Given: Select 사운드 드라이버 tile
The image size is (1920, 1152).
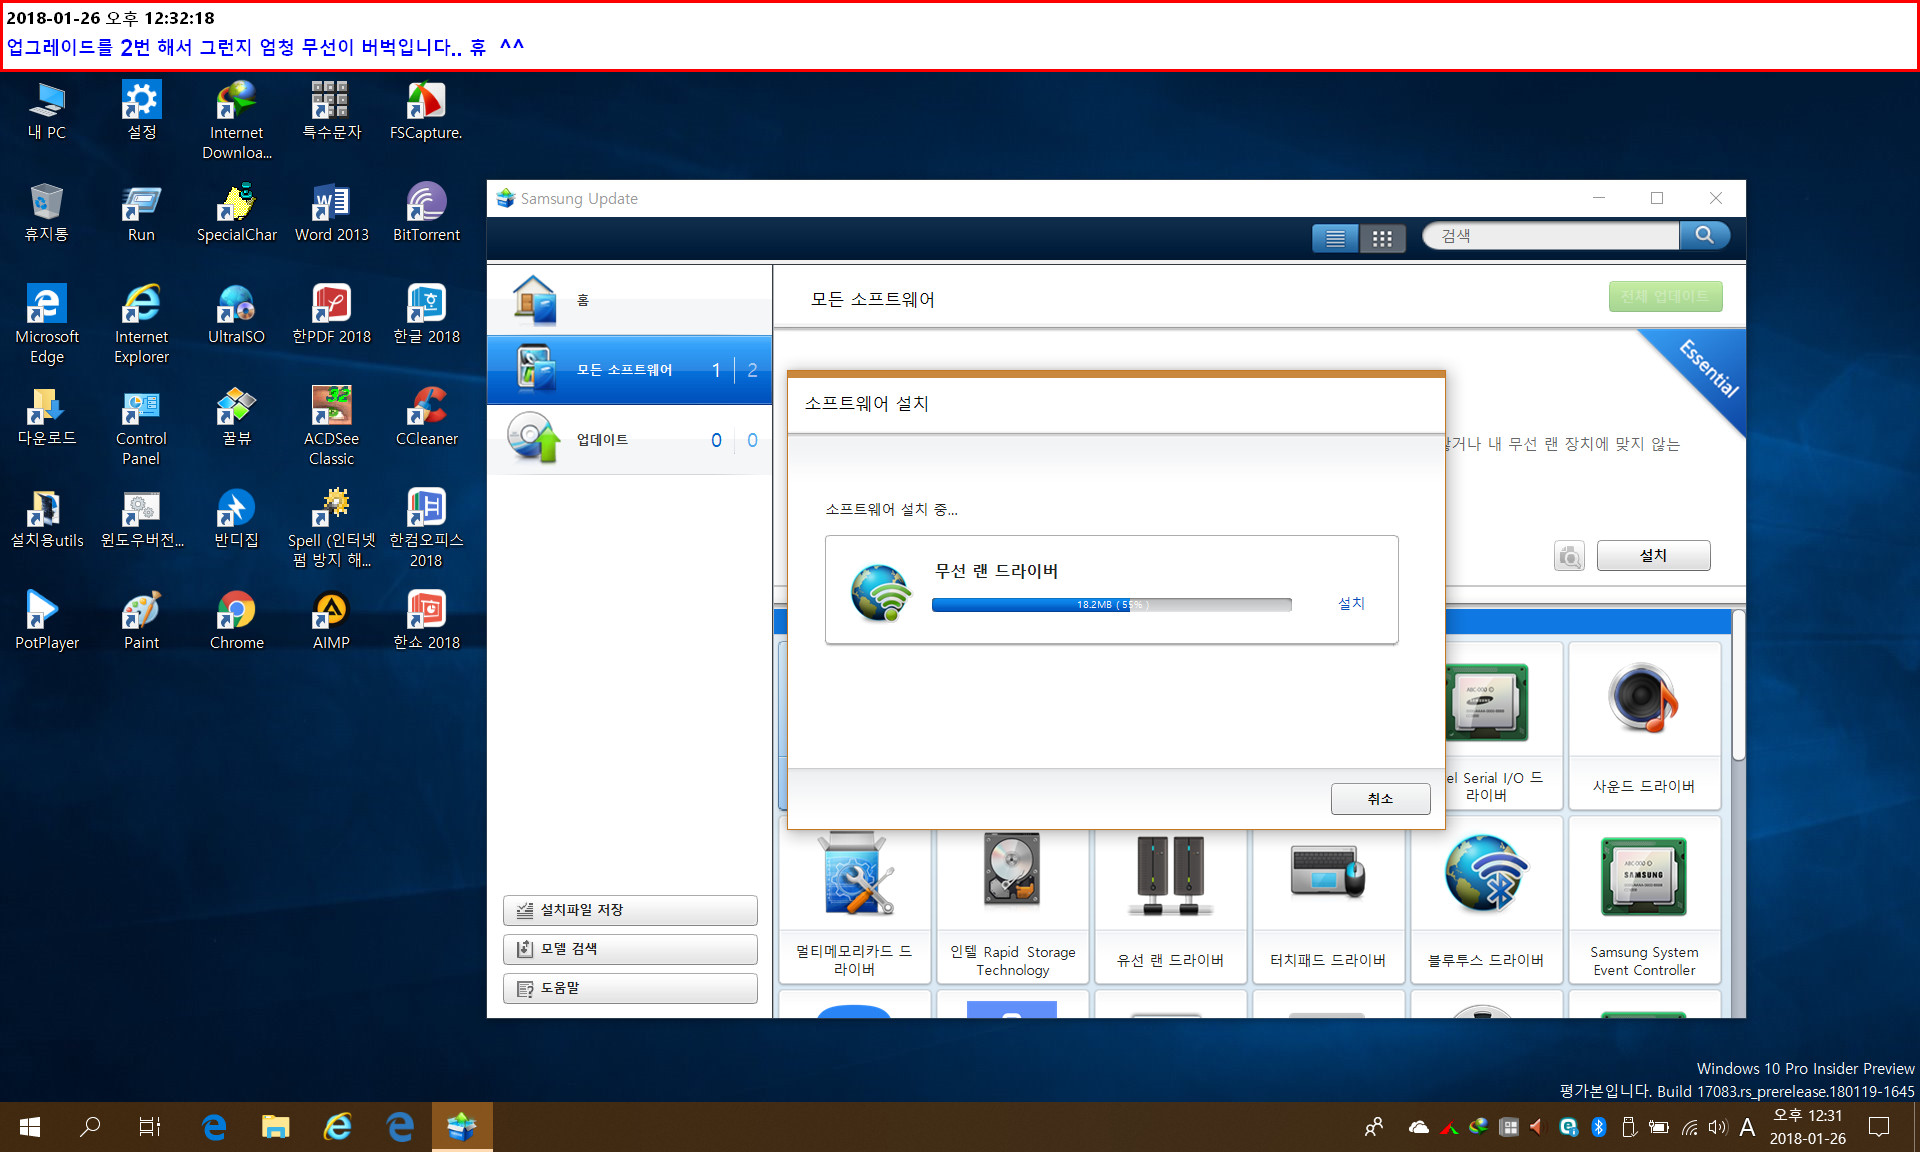Looking at the screenshot, I should [x=1644, y=727].
